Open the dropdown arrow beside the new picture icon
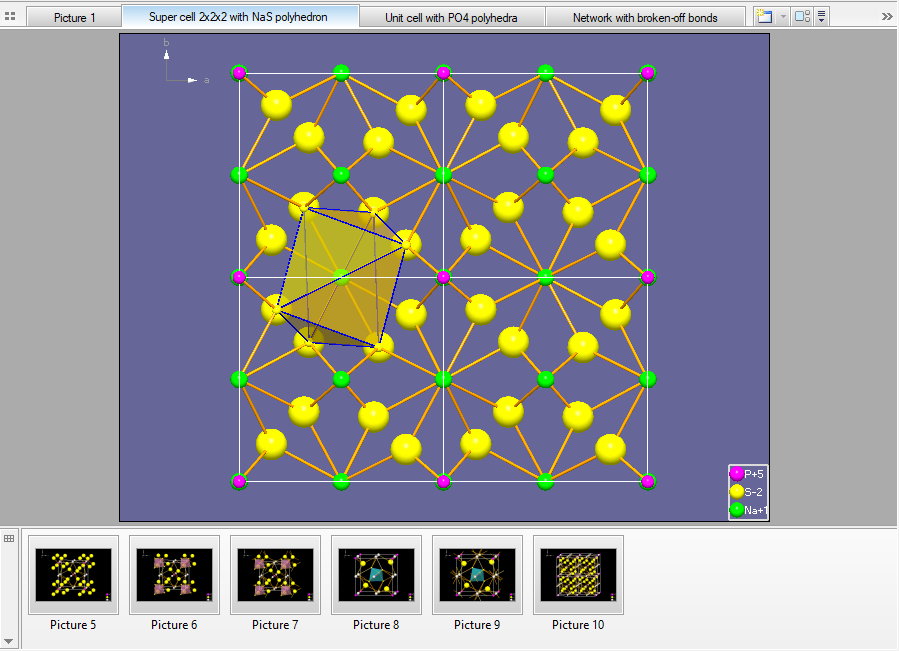899x651 pixels. pos(783,16)
